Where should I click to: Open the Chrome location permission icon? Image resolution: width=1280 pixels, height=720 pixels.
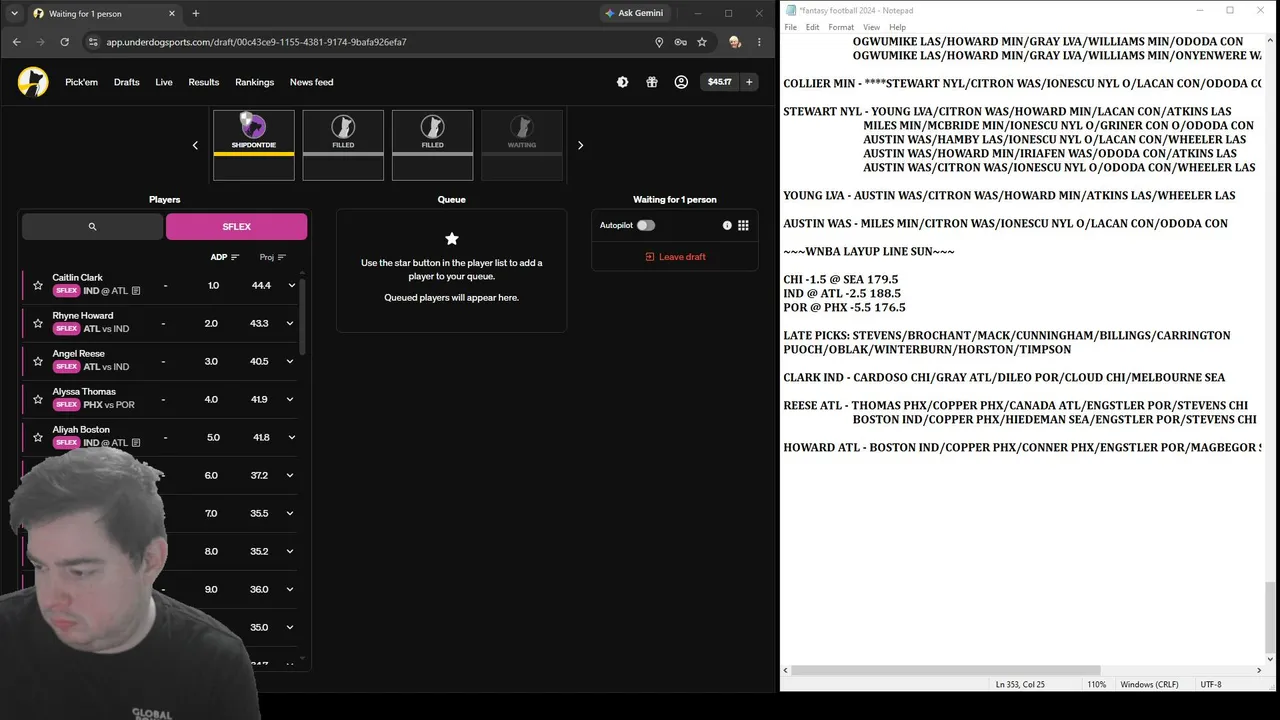pyautogui.click(x=659, y=42)
